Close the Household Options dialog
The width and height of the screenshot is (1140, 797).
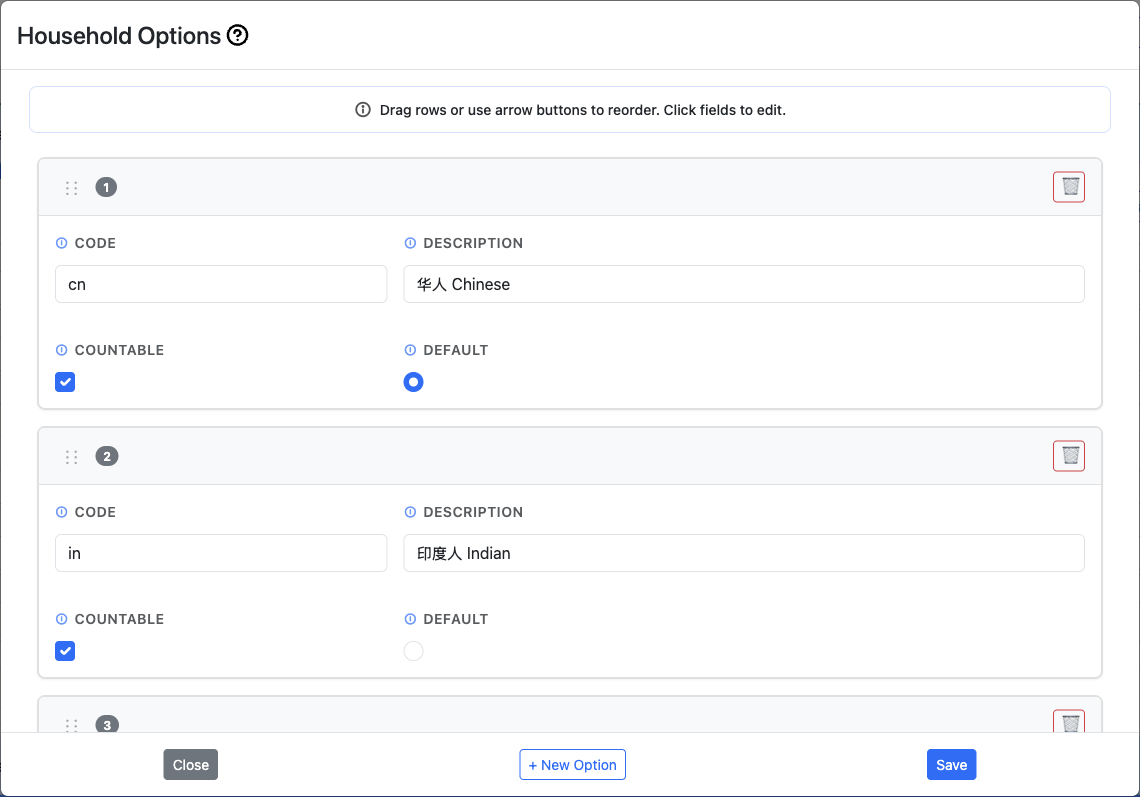click(190, 764)
